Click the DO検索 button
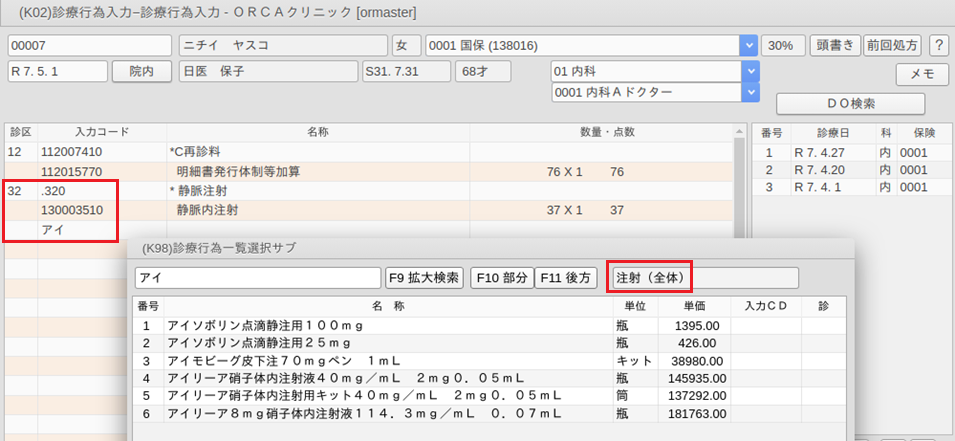The width and height of the screenshot is (955, 441). click(x=850, y=103)
